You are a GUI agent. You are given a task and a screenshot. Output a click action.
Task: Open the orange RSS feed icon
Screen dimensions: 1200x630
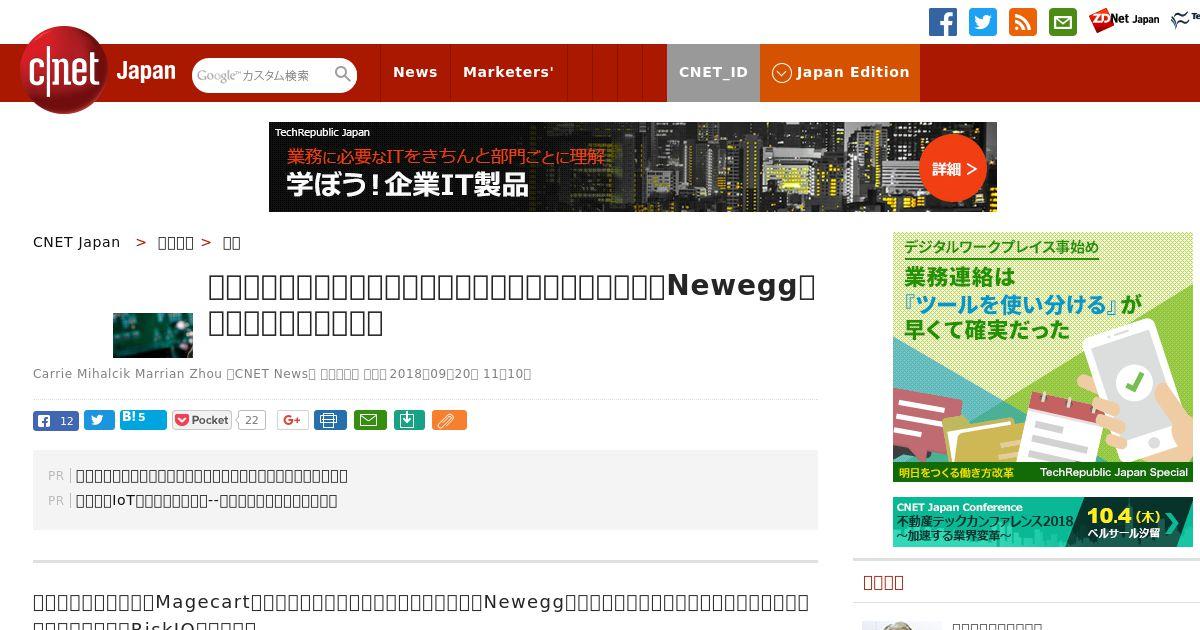tap(1023, 22)
